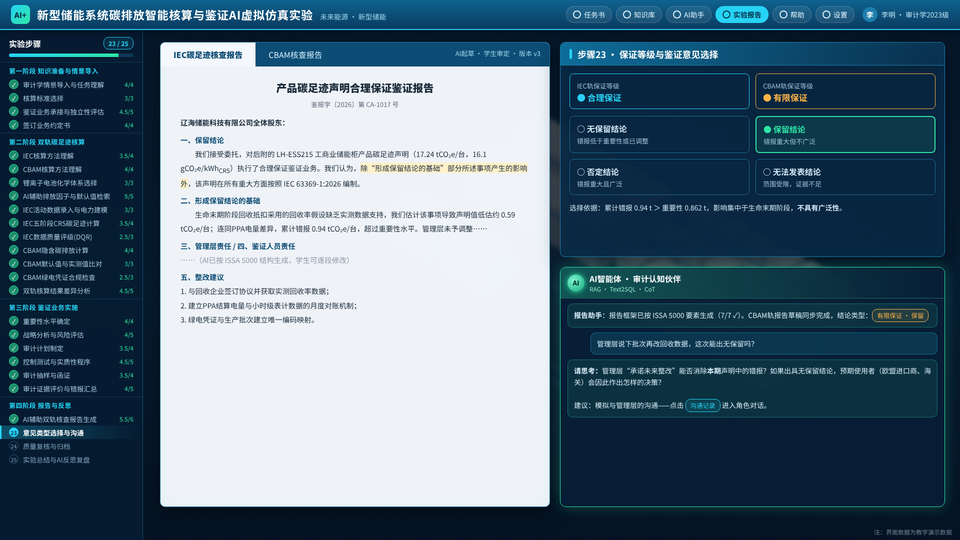Click check icon beside 双轨核算结果差异分析
The image size is (960, 540).
coord(13,290)
